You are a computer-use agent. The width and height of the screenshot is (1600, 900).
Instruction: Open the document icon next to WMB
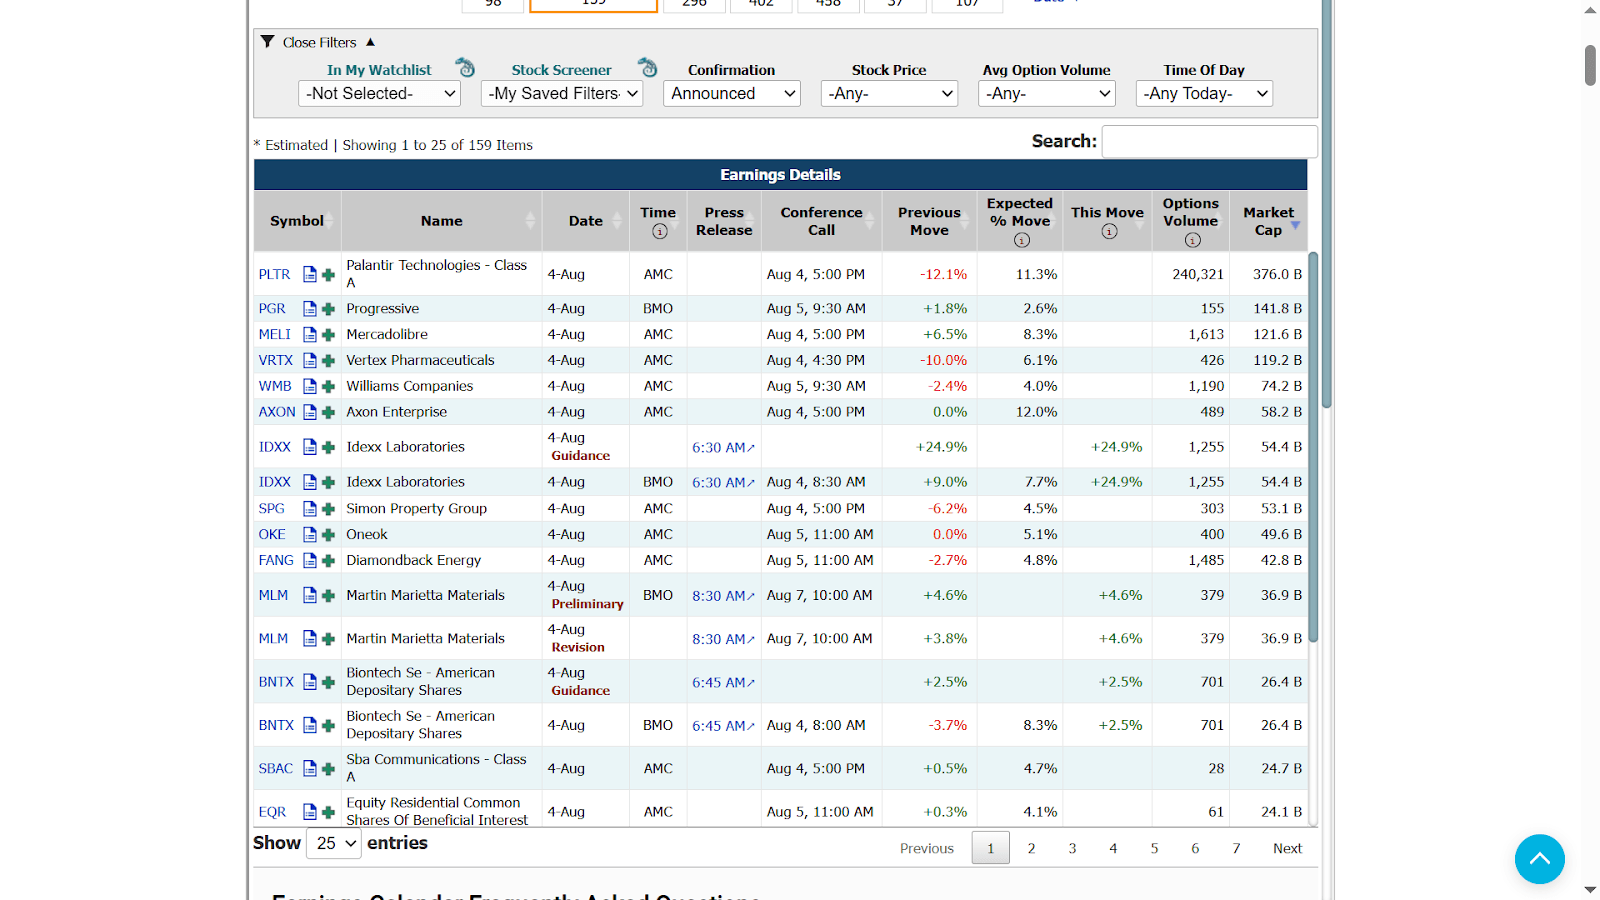coord(310,387)
